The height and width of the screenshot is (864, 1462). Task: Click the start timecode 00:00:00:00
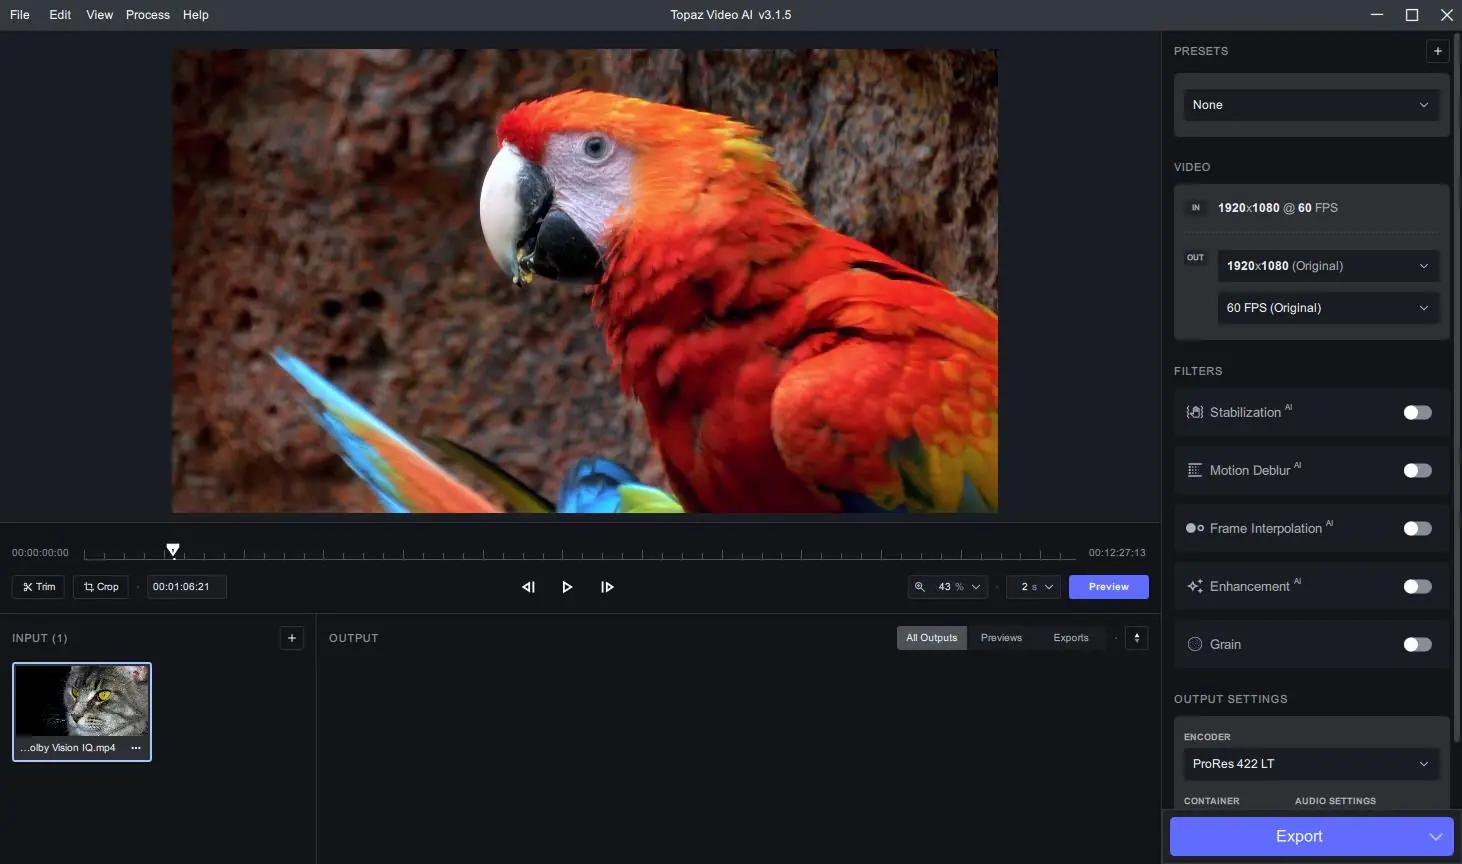tap(40, 553)
